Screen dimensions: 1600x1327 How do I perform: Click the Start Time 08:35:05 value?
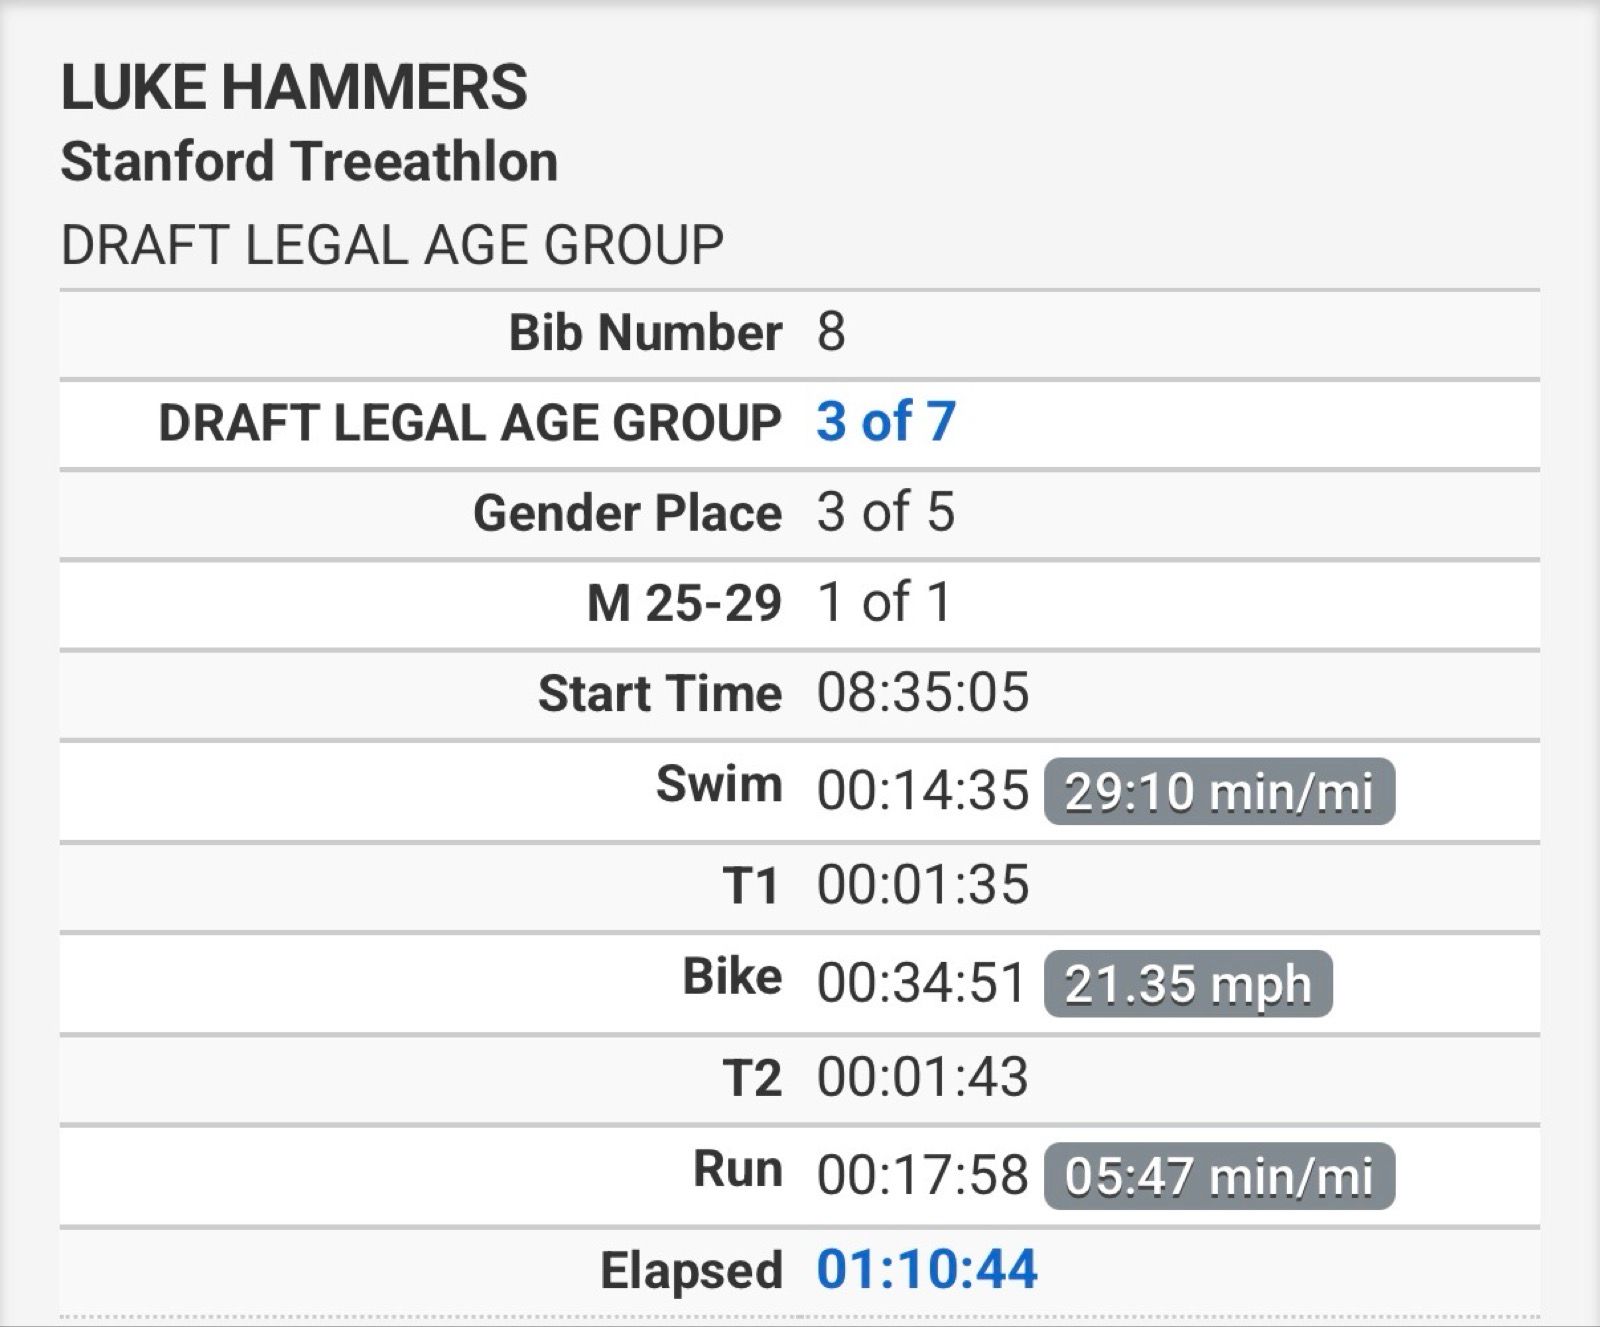coord(922,693)
